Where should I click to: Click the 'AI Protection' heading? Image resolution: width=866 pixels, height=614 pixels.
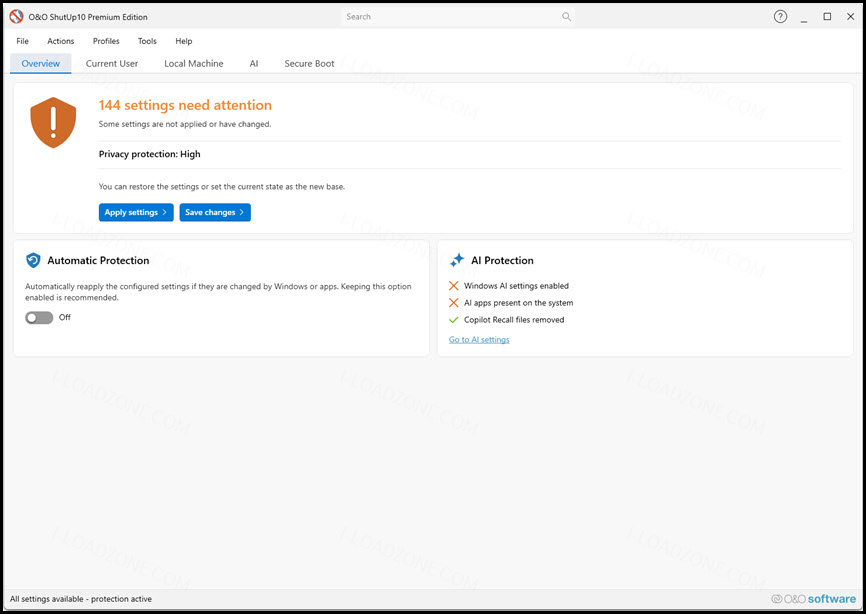502,260
